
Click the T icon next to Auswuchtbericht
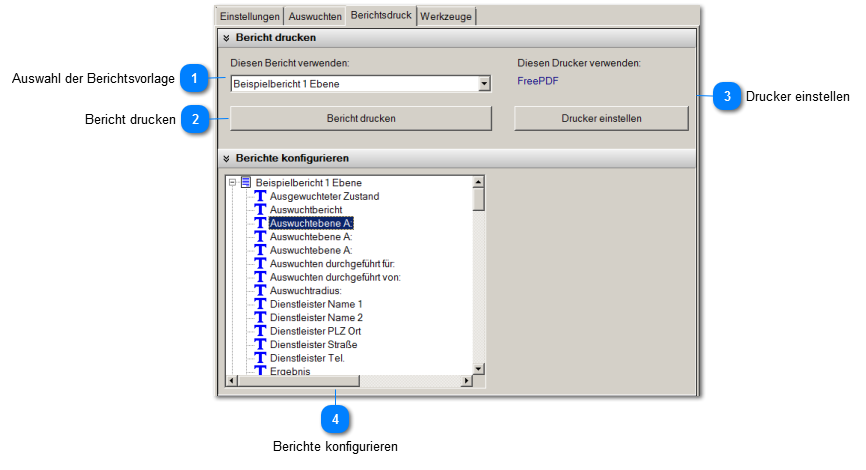coord(261,210)
